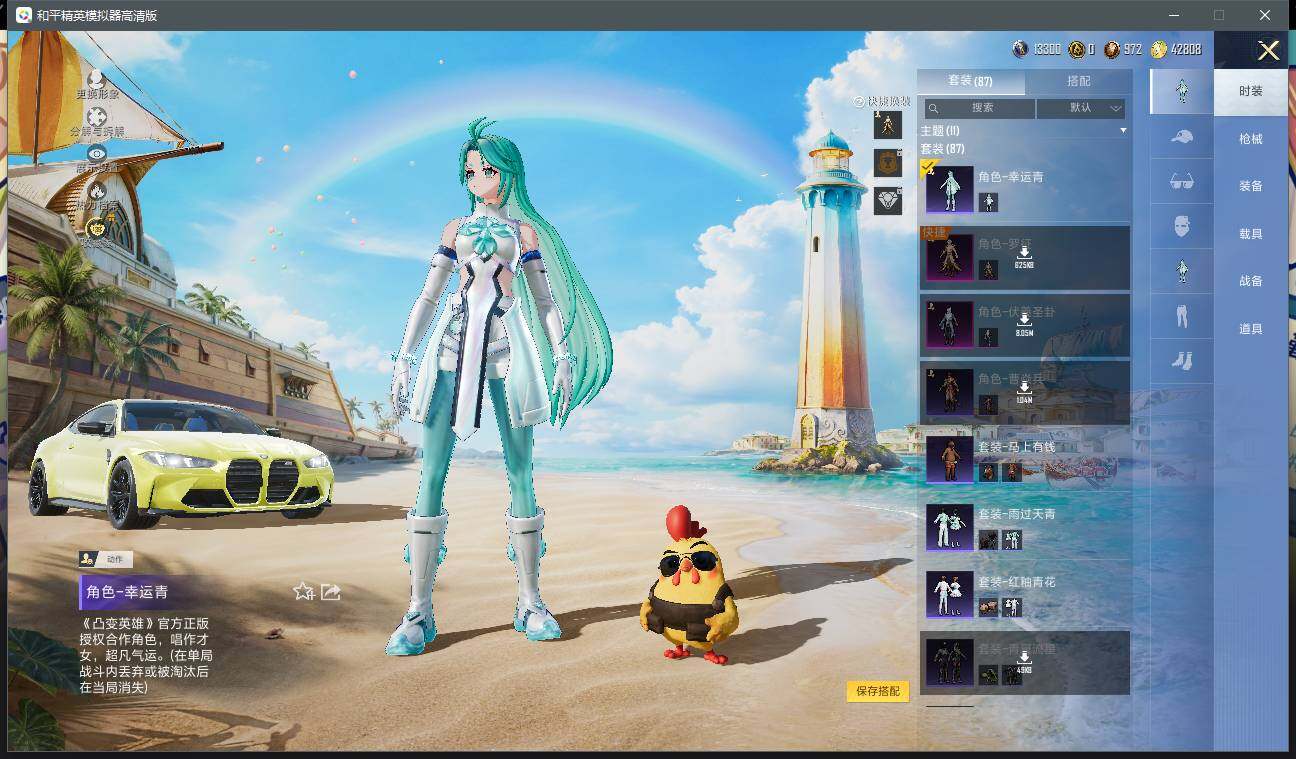Image resolution: width=1296 pixels, height=759 pixels.
Task: Click the 动作 action button
Action: [x=106, y=560]
